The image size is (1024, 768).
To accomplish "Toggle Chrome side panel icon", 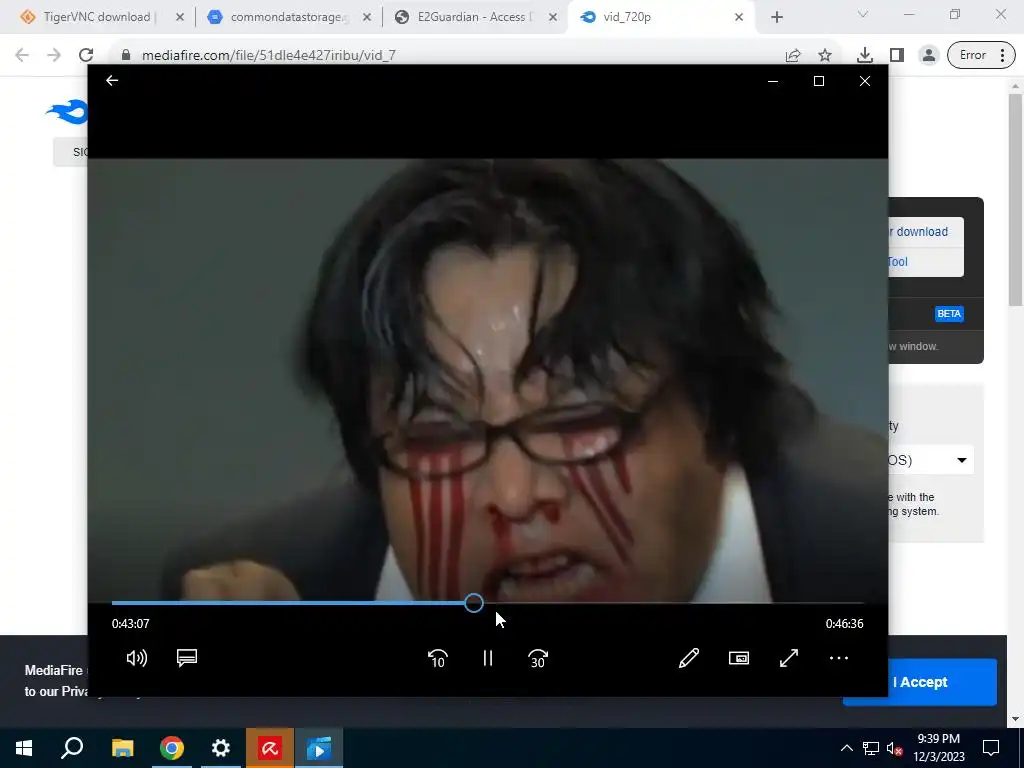I will tap(897, 55).
